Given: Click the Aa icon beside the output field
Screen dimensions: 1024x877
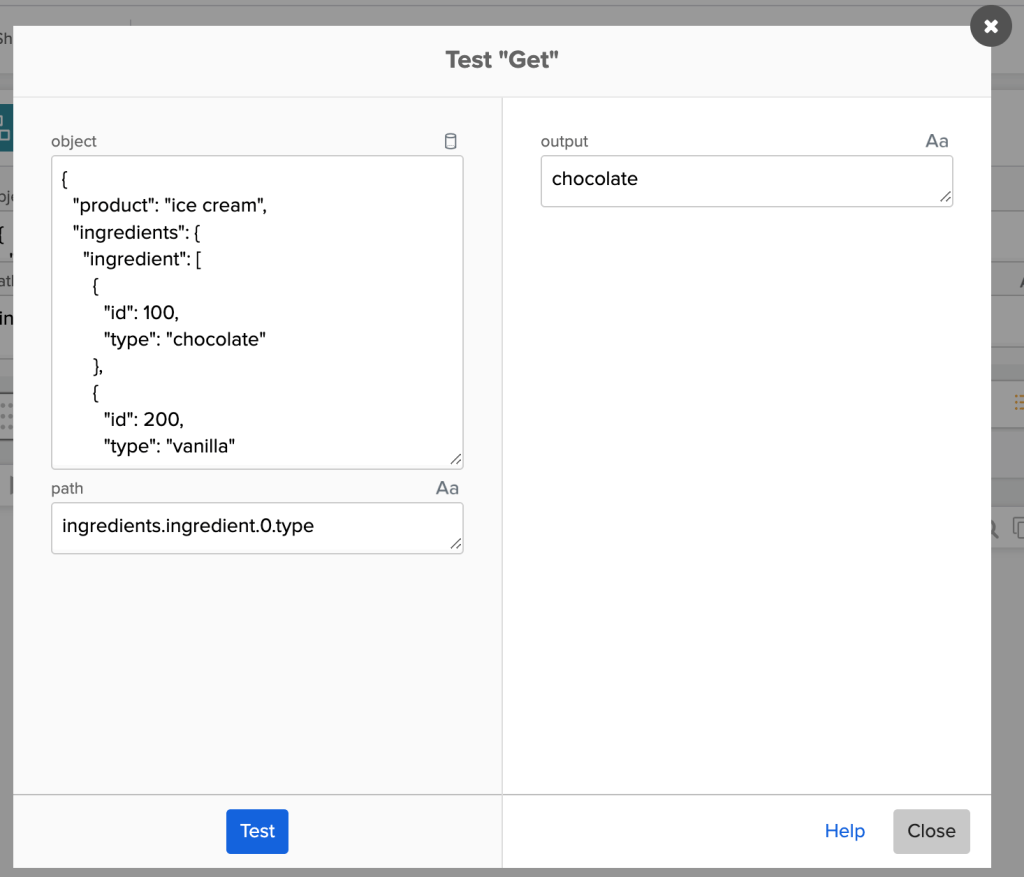Looking at the screenshot, I should coord(937,141).
